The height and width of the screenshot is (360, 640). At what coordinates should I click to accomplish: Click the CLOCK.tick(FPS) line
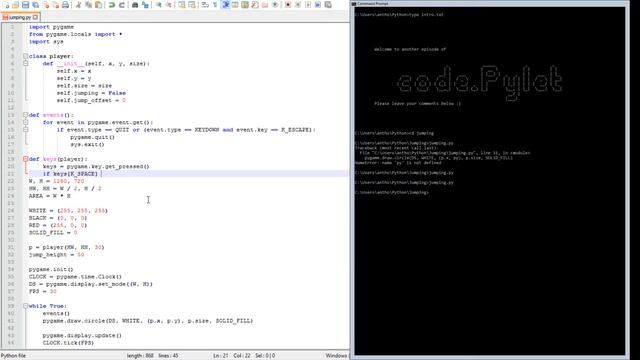pos(68,343)
